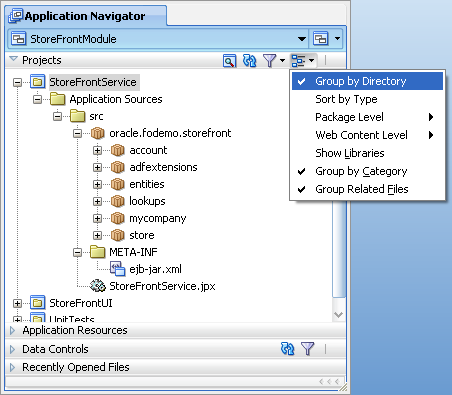This screenshot has height=395, width=452.
Task: Click the application menu icon beside StoreFrontModule
Action: pos(321,39)
